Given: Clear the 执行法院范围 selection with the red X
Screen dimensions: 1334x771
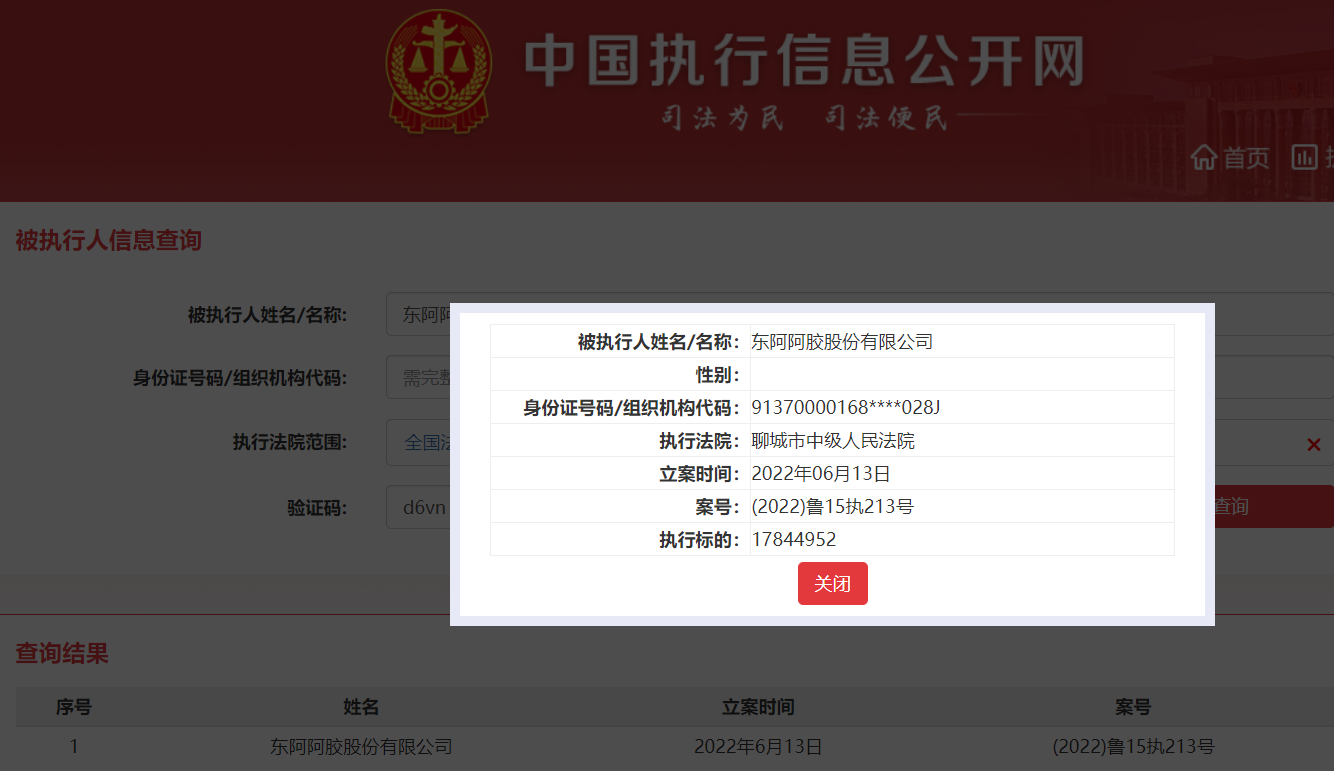Looking at the screenshot, I should point(1314,444).
